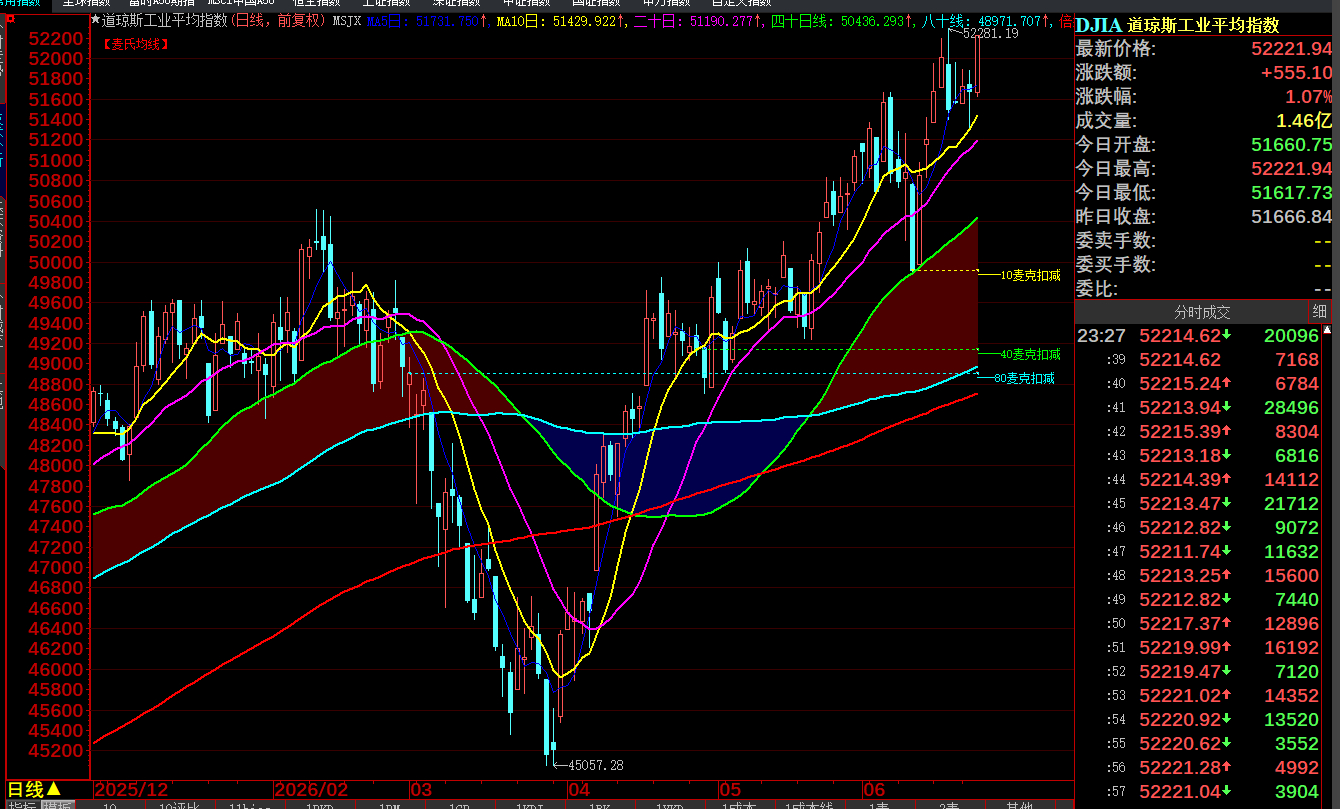Viewport: 1340px width, 809px height.
Task: Click the 最新价格 value 52221.94
Action: 1291,49
